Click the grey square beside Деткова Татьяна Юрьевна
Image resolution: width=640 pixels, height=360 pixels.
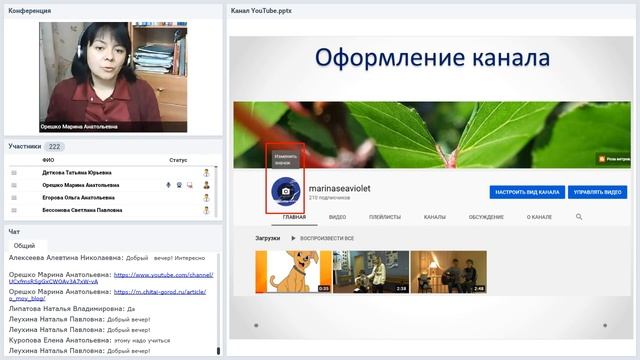pyautogui.click(x=14, y=173)
